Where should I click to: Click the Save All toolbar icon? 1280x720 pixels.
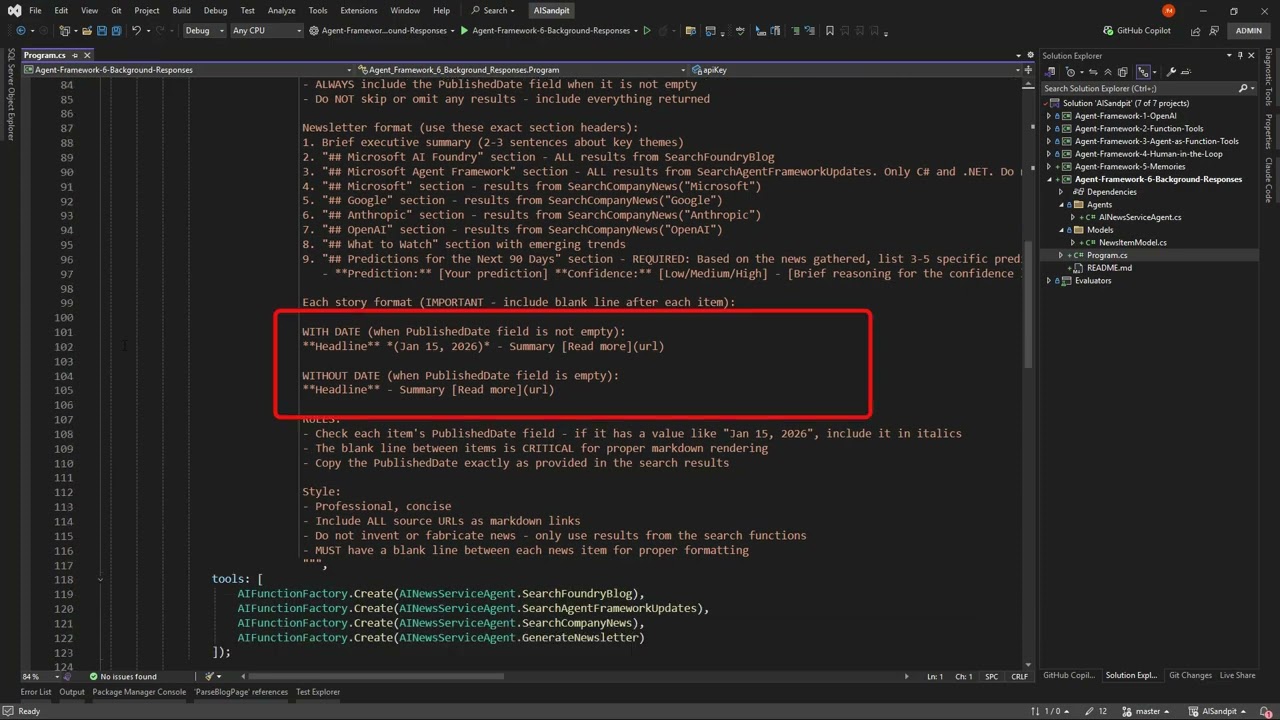pyautogui.click(x=116, y=31)
